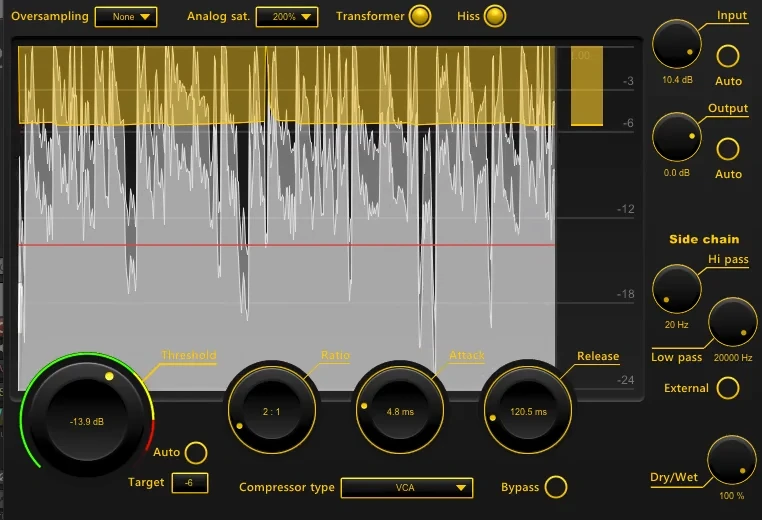This screenshot has height=520, width=762.
Task: Click the Oversampling label
Action: [x=50, y=16]
